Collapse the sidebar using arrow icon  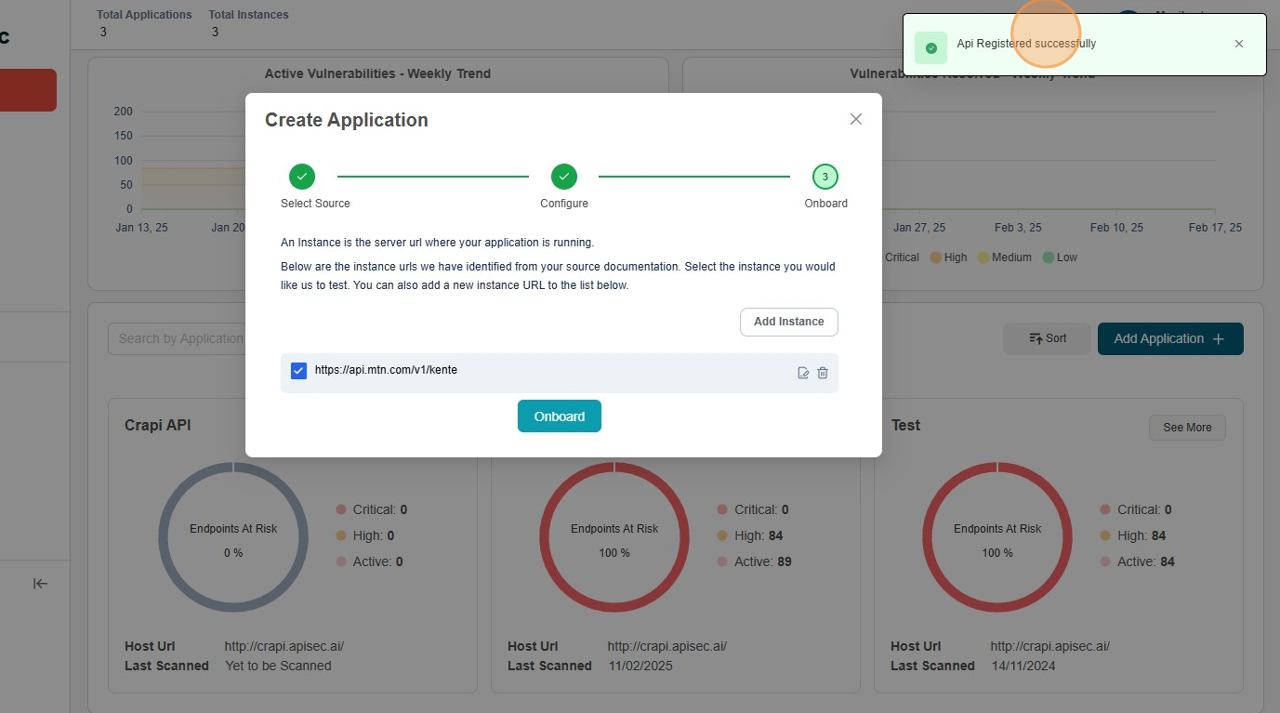coord(40,583)
